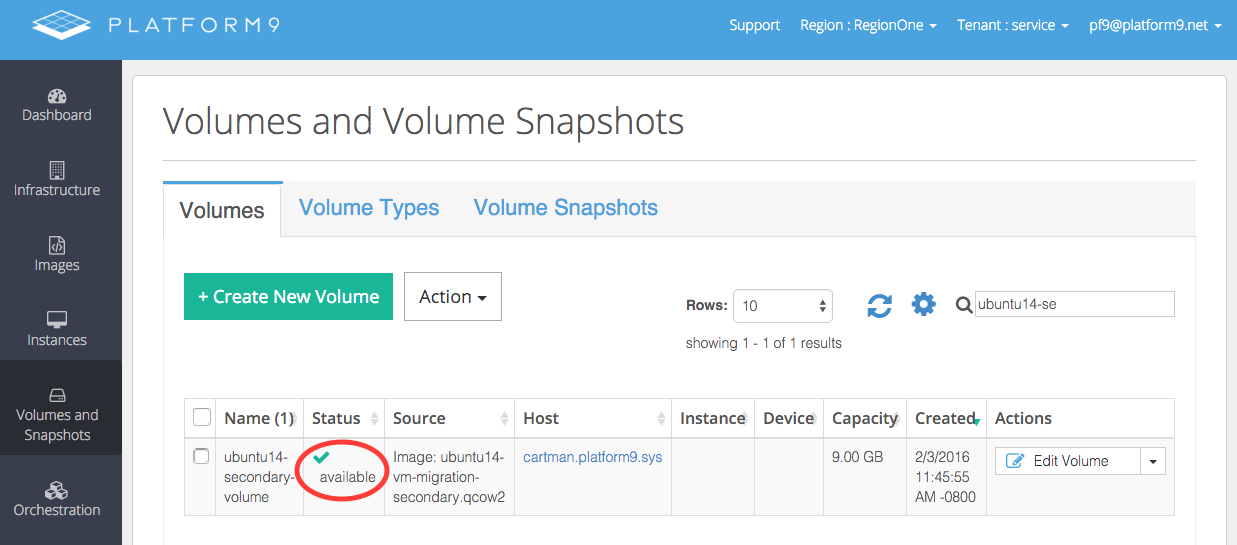Click the refresh table icon
Viewport: 1237px width, 545px height.
click(879, 305)
